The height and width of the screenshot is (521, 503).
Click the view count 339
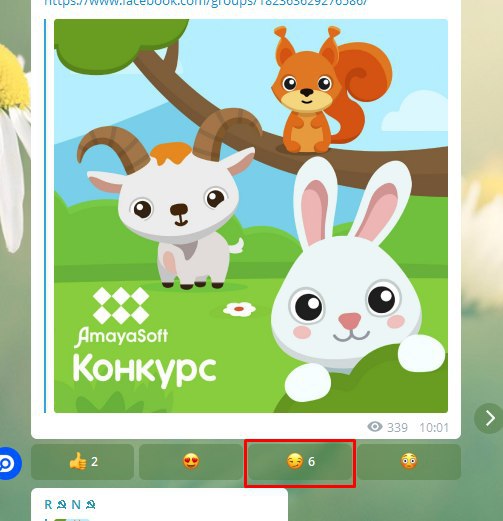click(x=397, y=427)
